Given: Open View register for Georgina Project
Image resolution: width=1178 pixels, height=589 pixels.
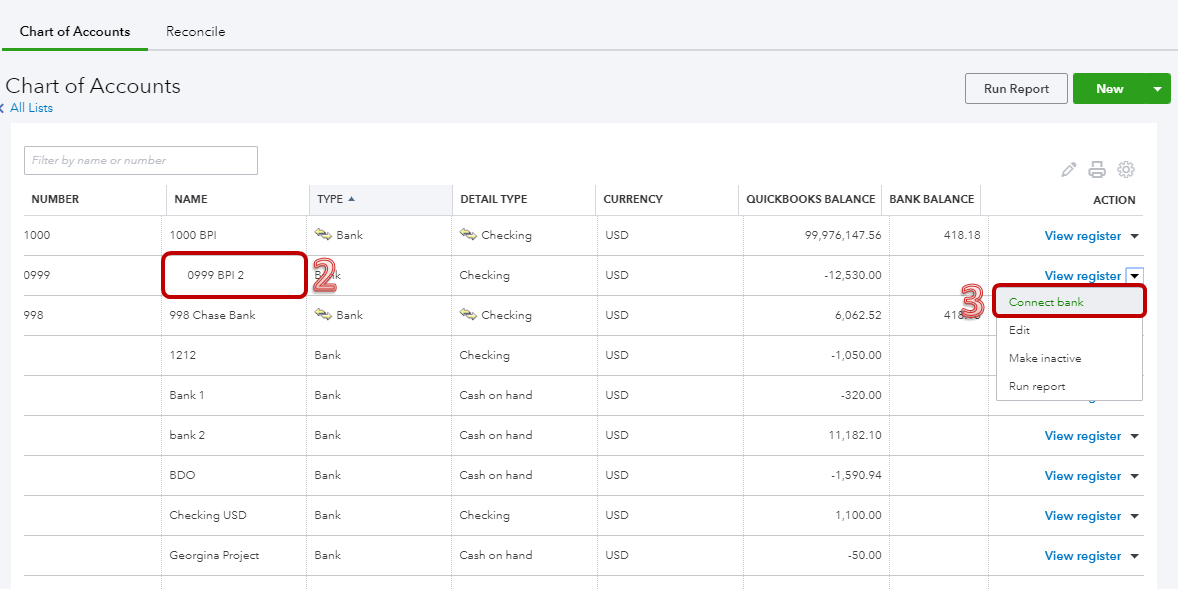Looking at the screenshot, I should tap(1083, 556).
